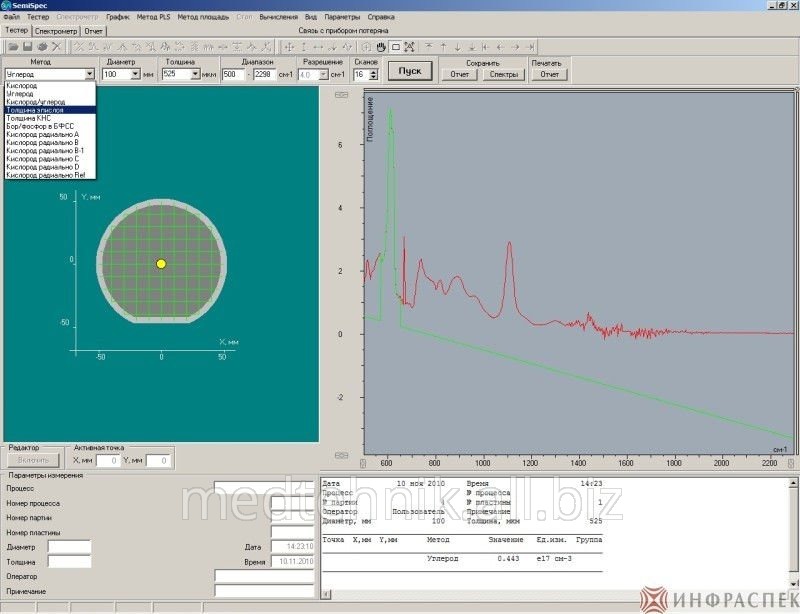Screen dimensions: 800x614
Task: Click yellow measurement point on wafer map
Action: pyautogui.click(x=161, y=263)
